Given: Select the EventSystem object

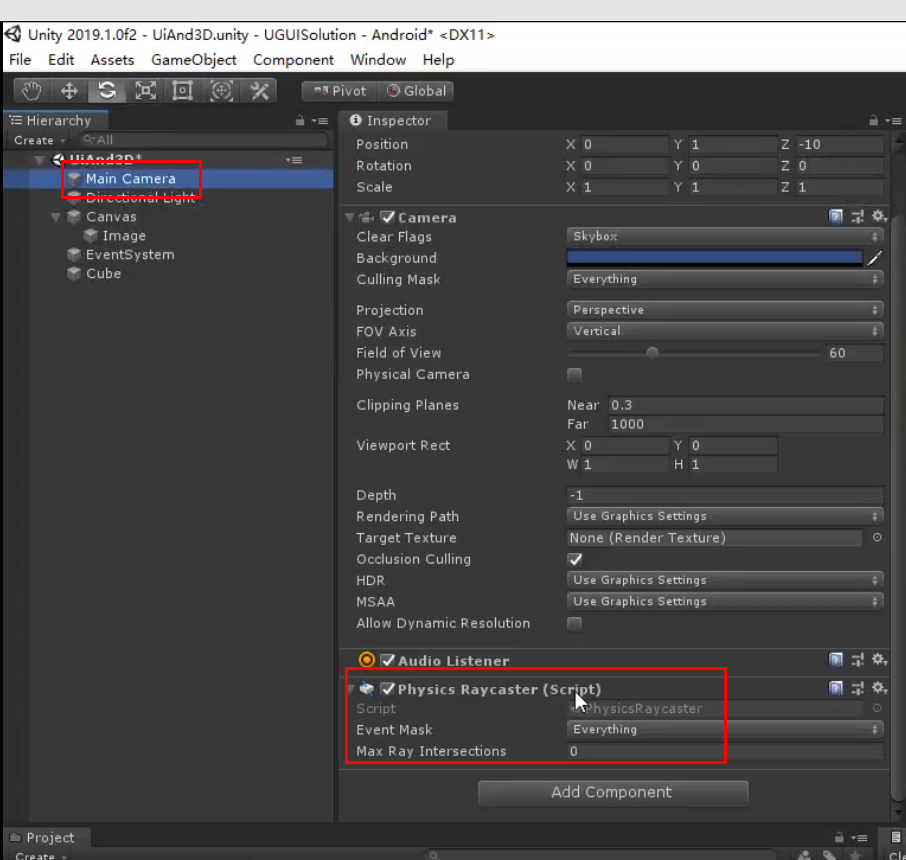Looking at the screenshot, I should [x=129, y=255].
